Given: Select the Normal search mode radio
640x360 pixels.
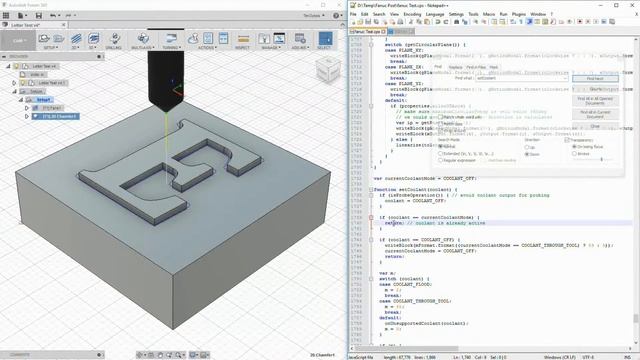Looking at the screenshot, I should click(x=440, y=147).
